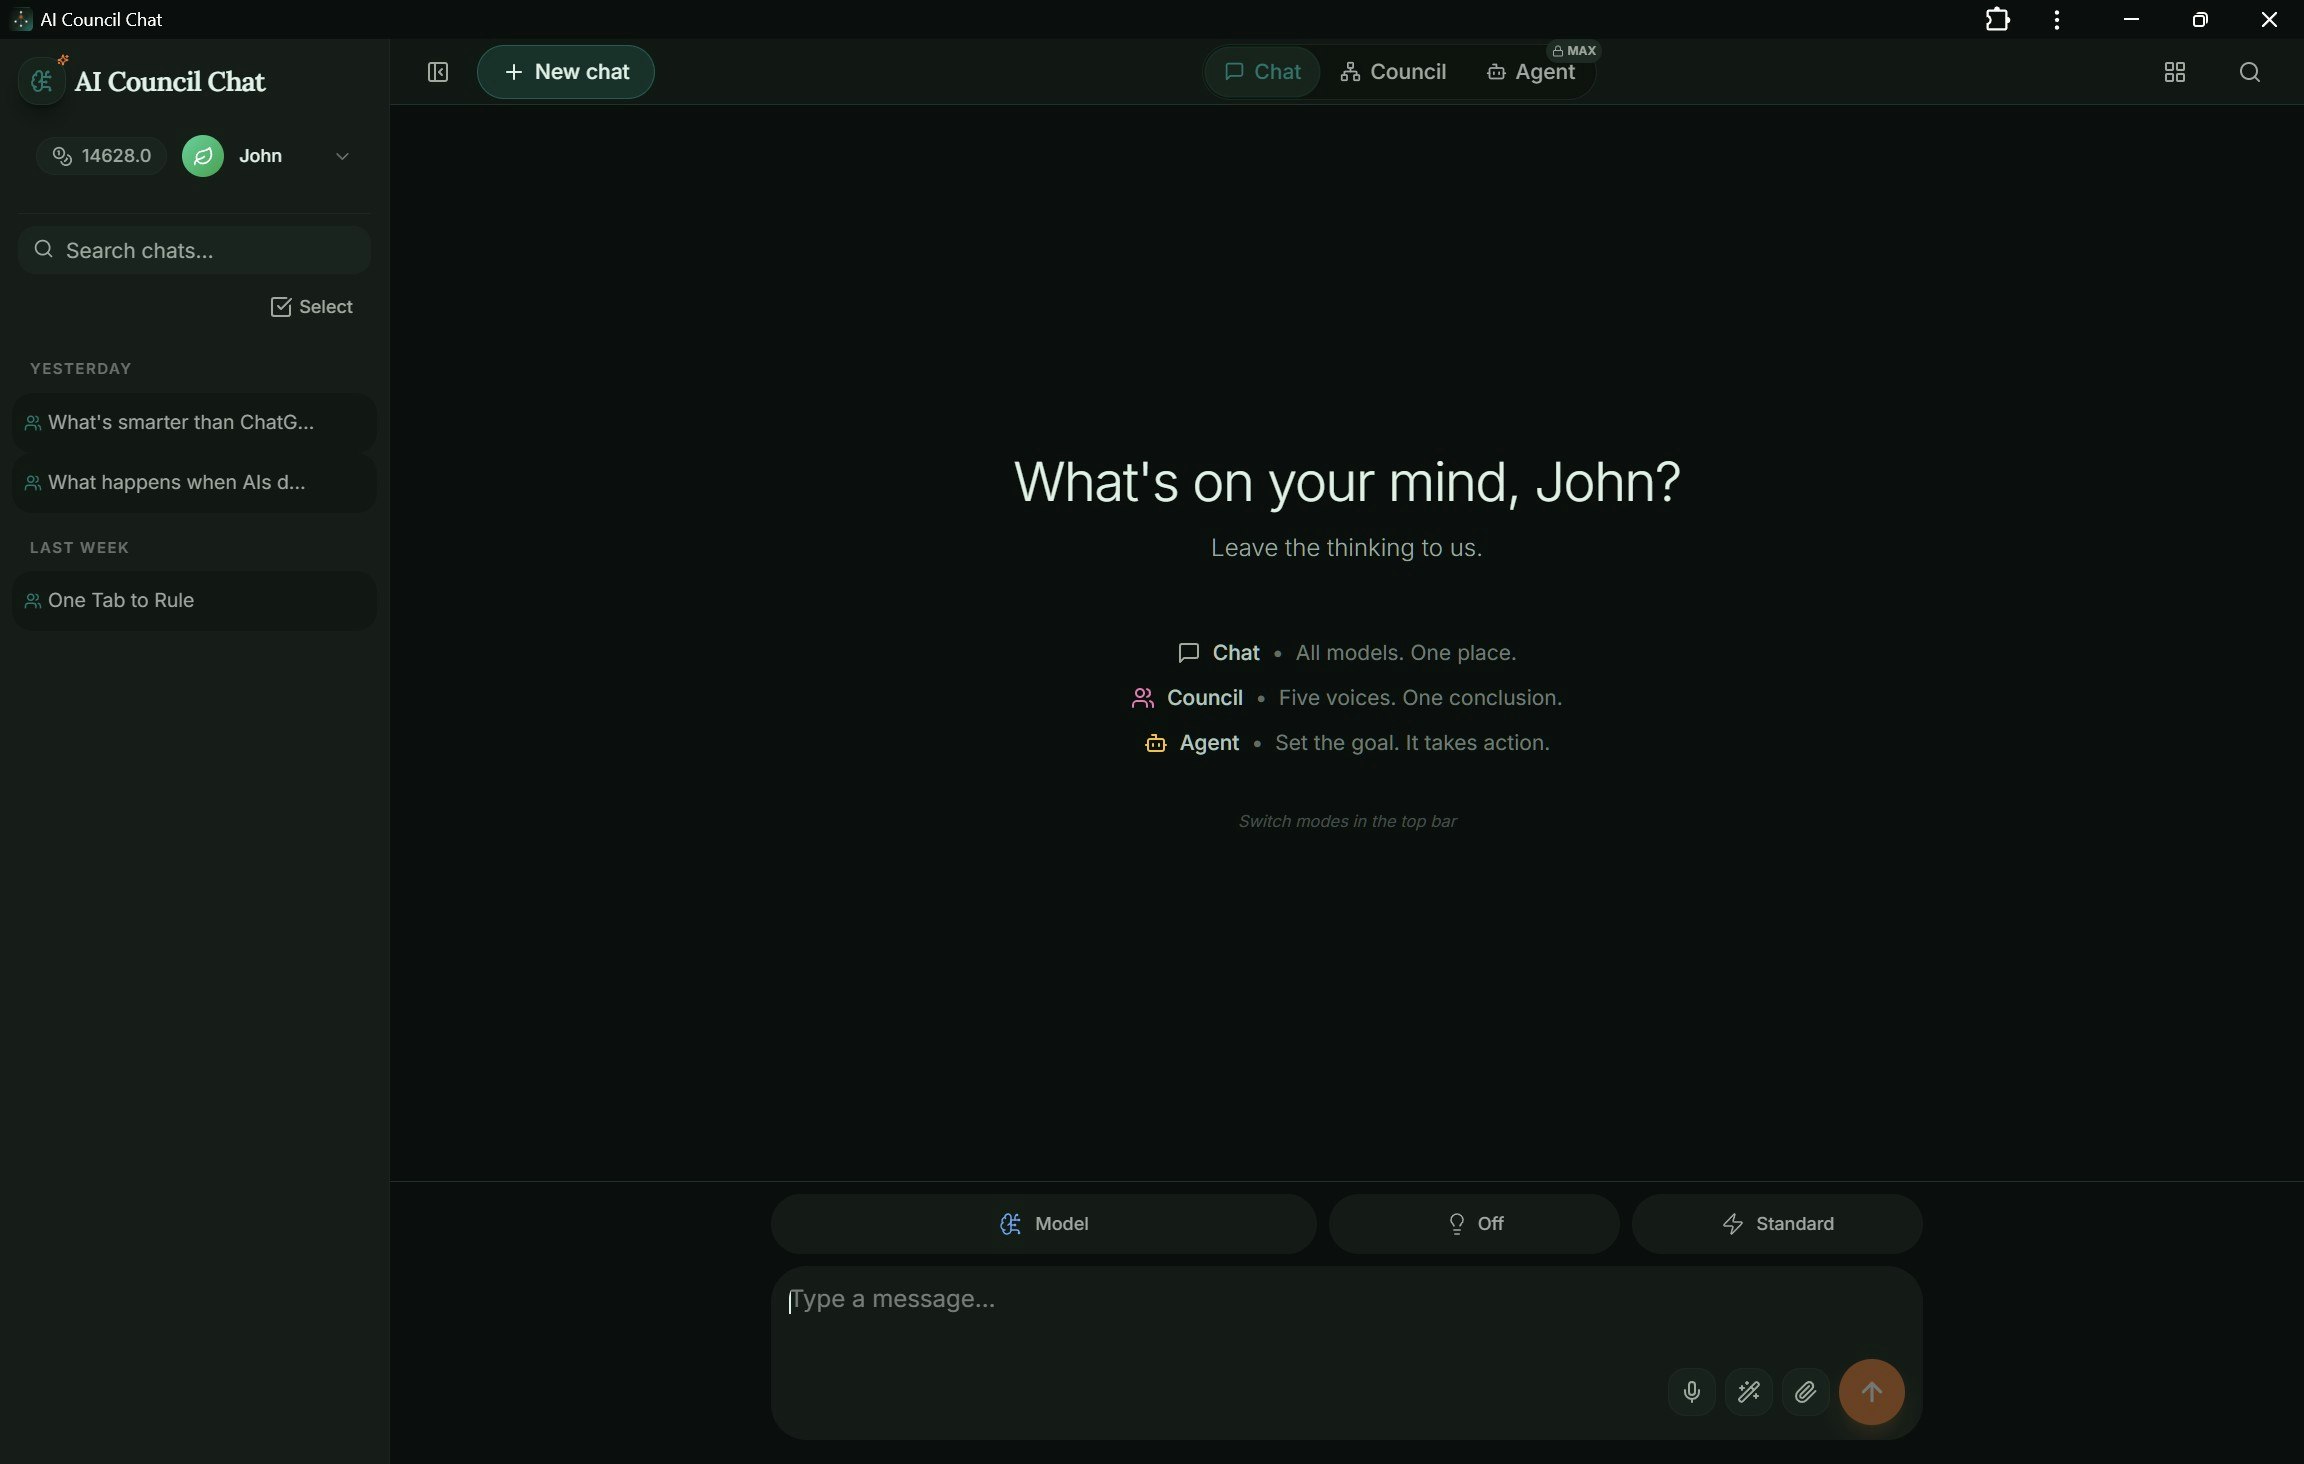Open the grid view icon in top bar
2304x1464 pixels.
click(2174, 72)
